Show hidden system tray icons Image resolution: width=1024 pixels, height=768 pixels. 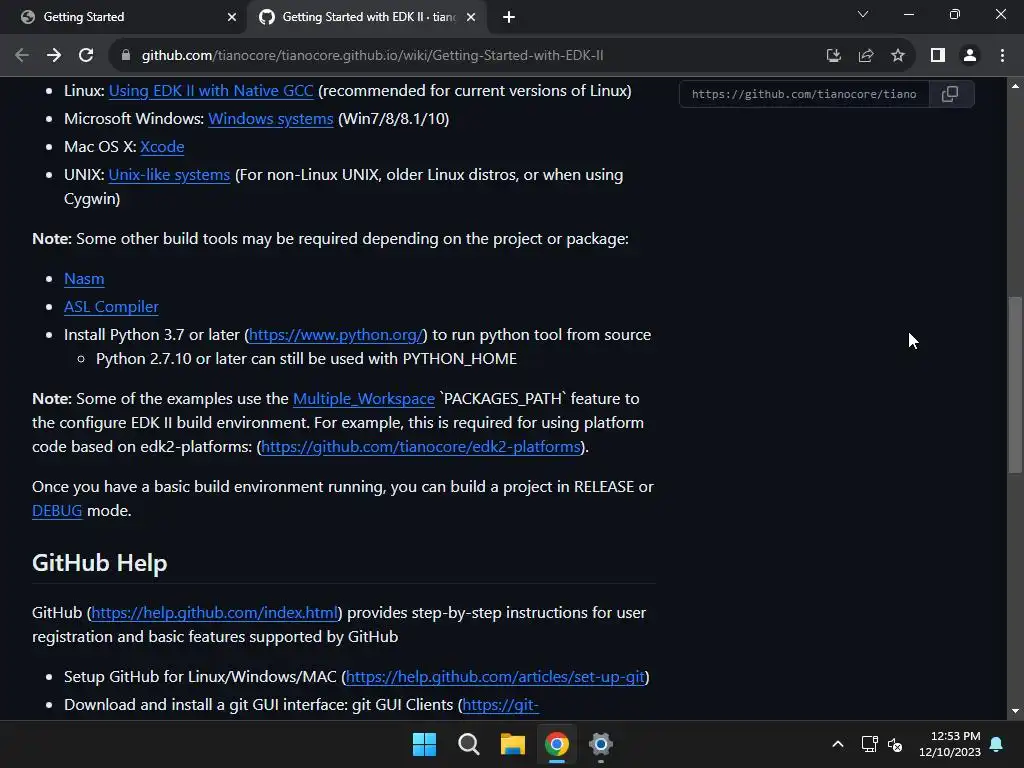[x=838, y=744]
